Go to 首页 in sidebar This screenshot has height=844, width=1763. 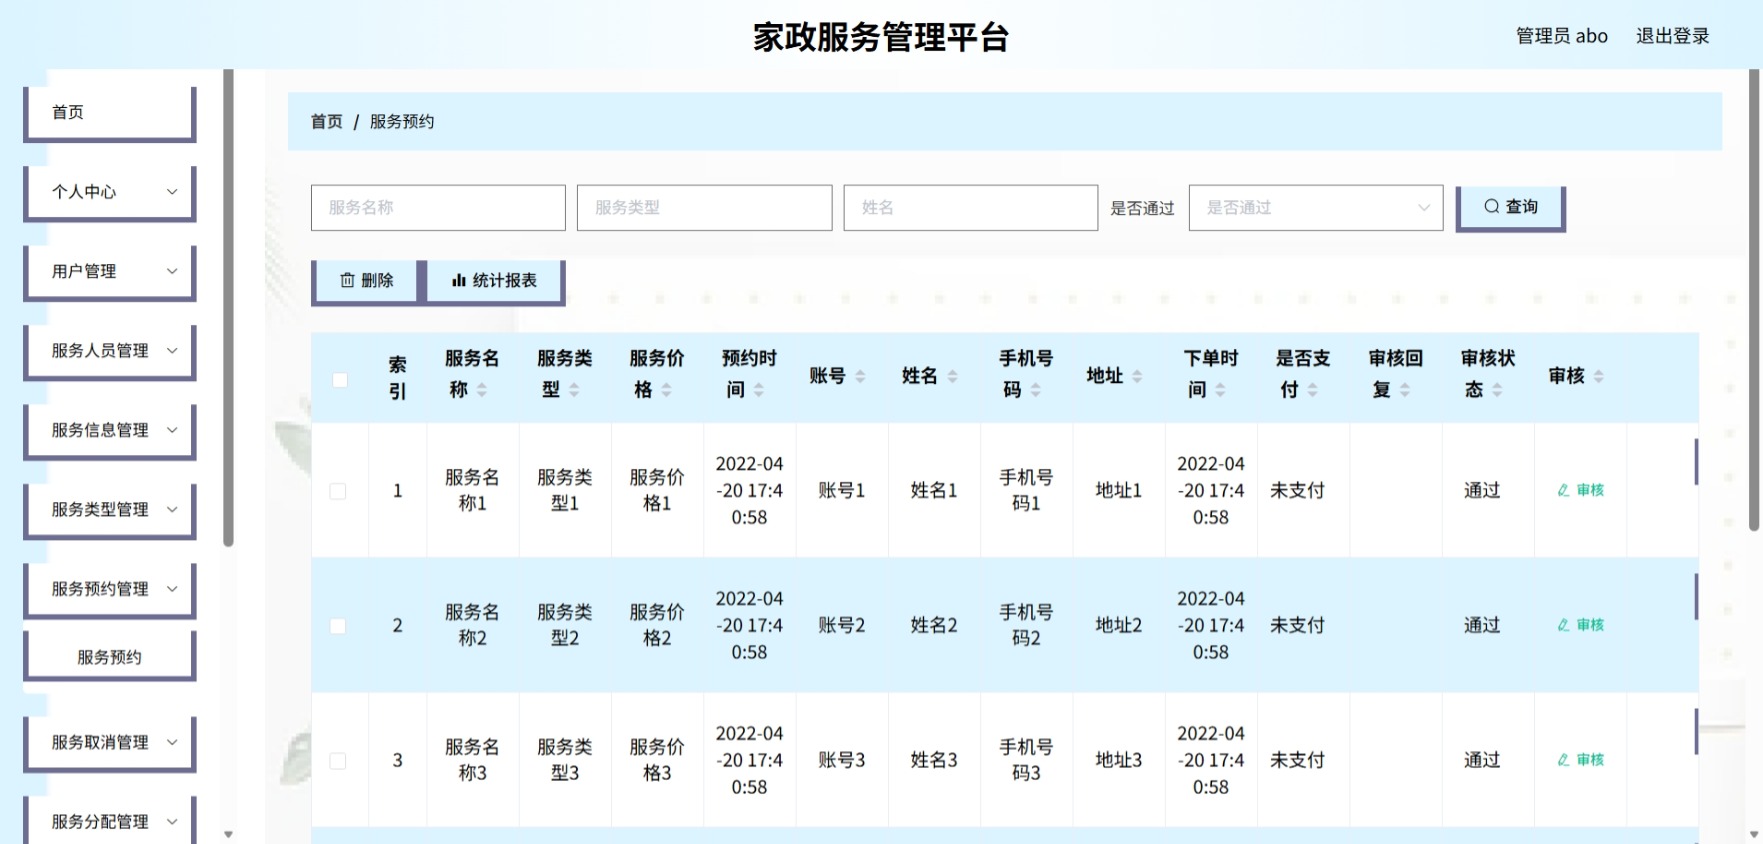(110, 113)
